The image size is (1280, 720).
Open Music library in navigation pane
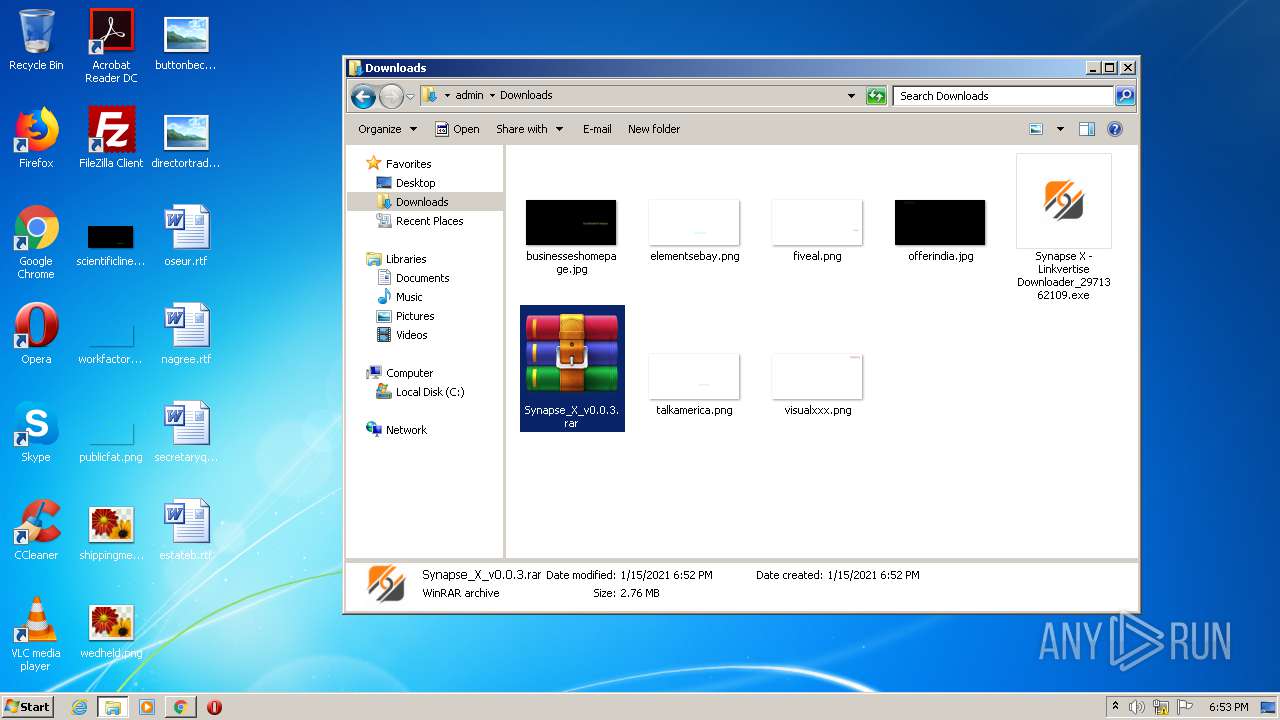[x=400, y=297]
